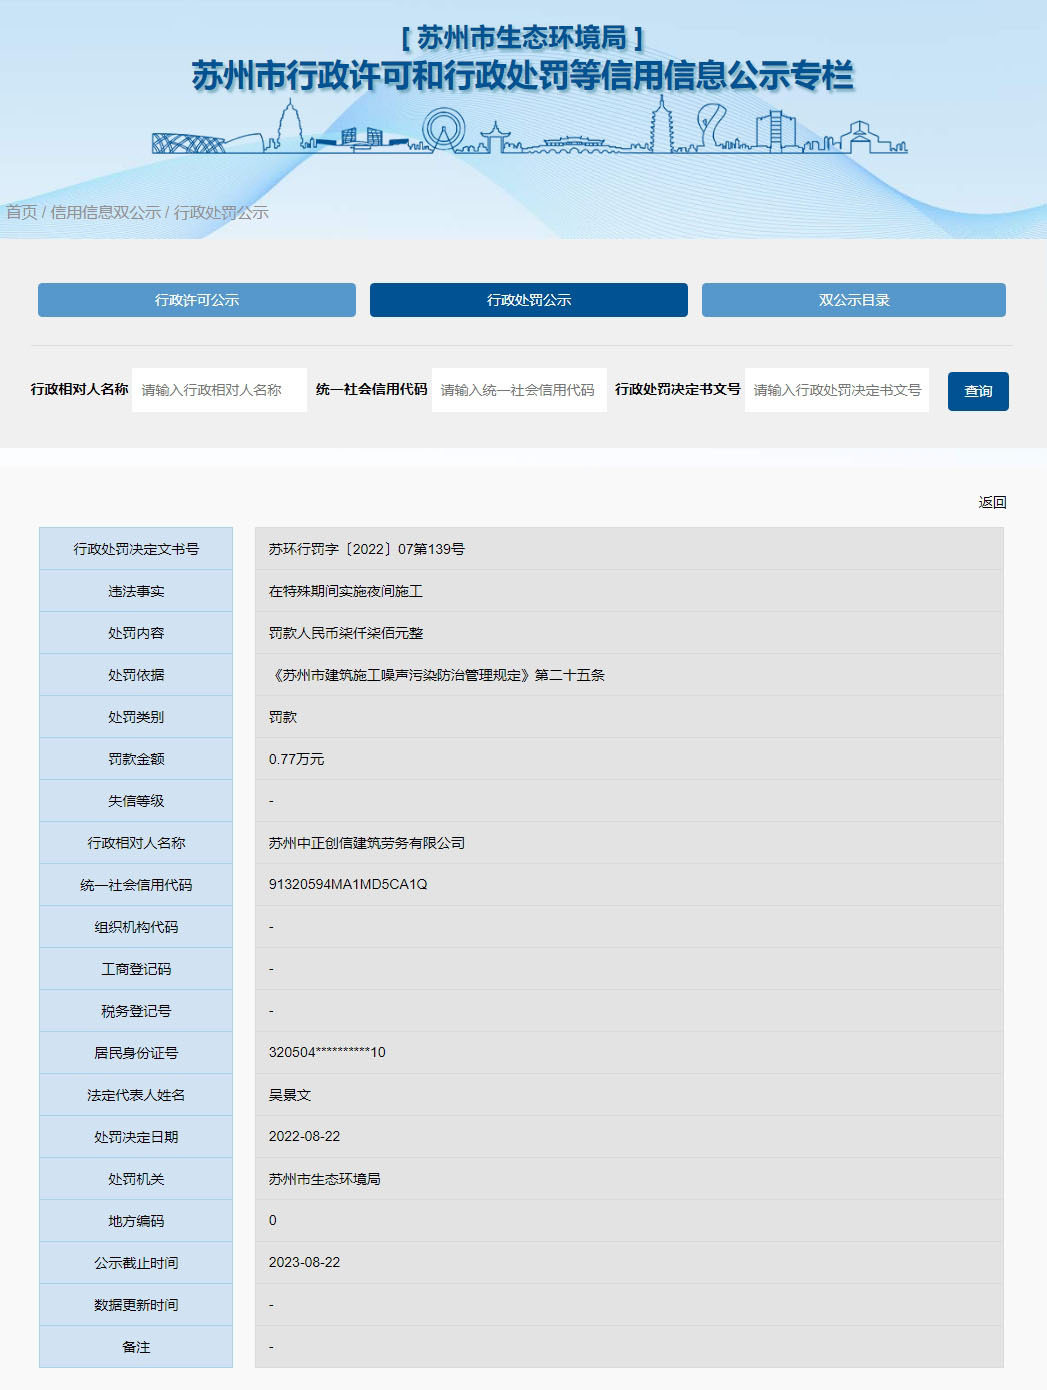Click the 罚款金额 row label
The image size is (1047, 1390).
pyautogui.click(x=136, y=759)
